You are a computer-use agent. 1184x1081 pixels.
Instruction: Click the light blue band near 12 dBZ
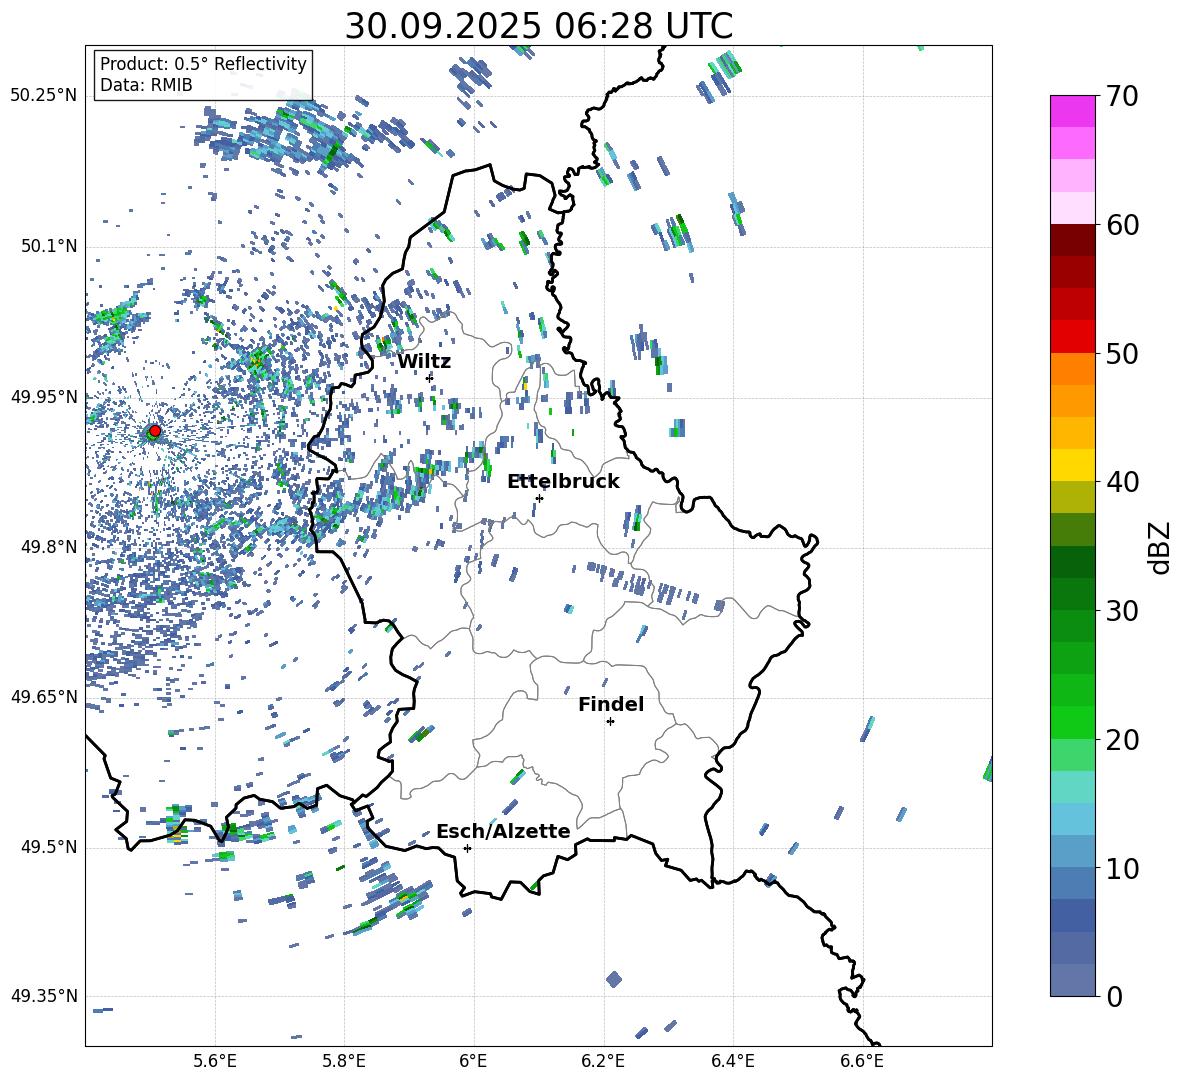[x=1072, y=819]
